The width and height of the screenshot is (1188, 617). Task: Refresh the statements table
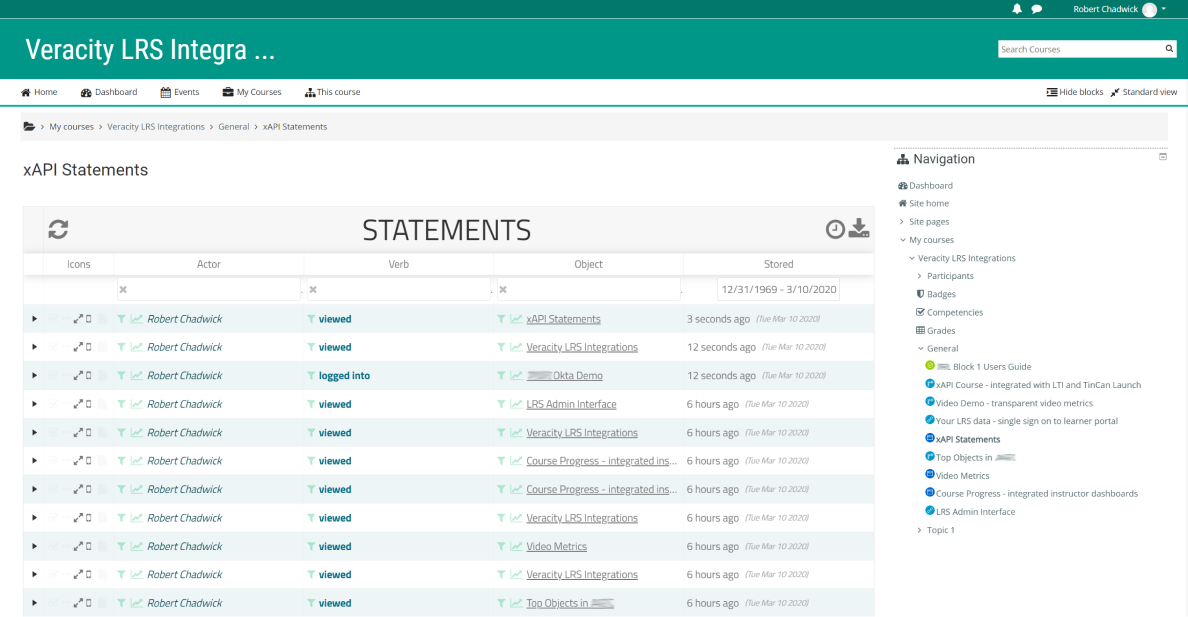click(57, 228)
